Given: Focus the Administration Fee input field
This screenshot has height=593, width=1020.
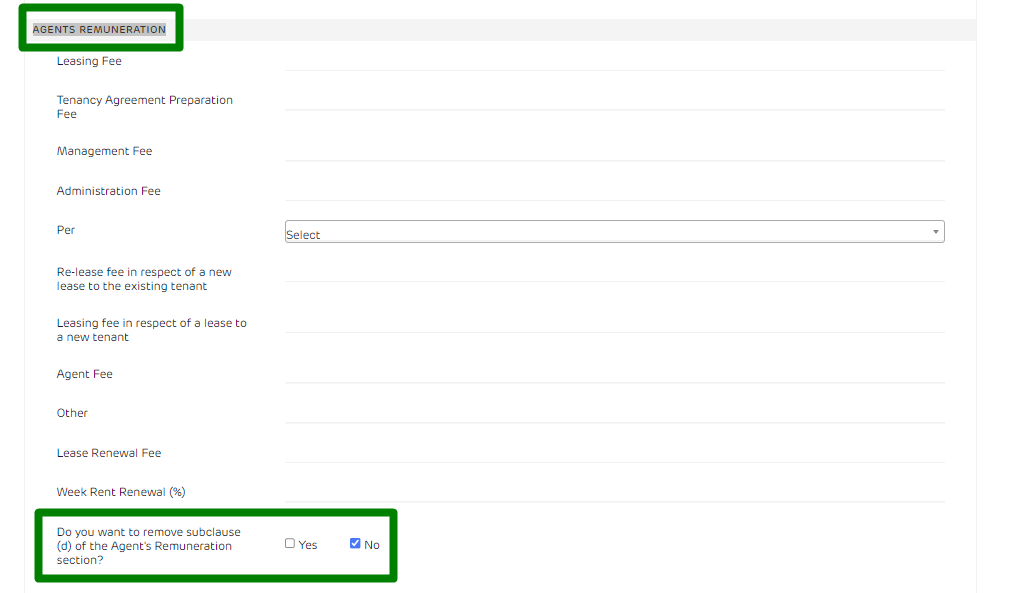Looking at the screenshot, I should [x=615, y=191].
